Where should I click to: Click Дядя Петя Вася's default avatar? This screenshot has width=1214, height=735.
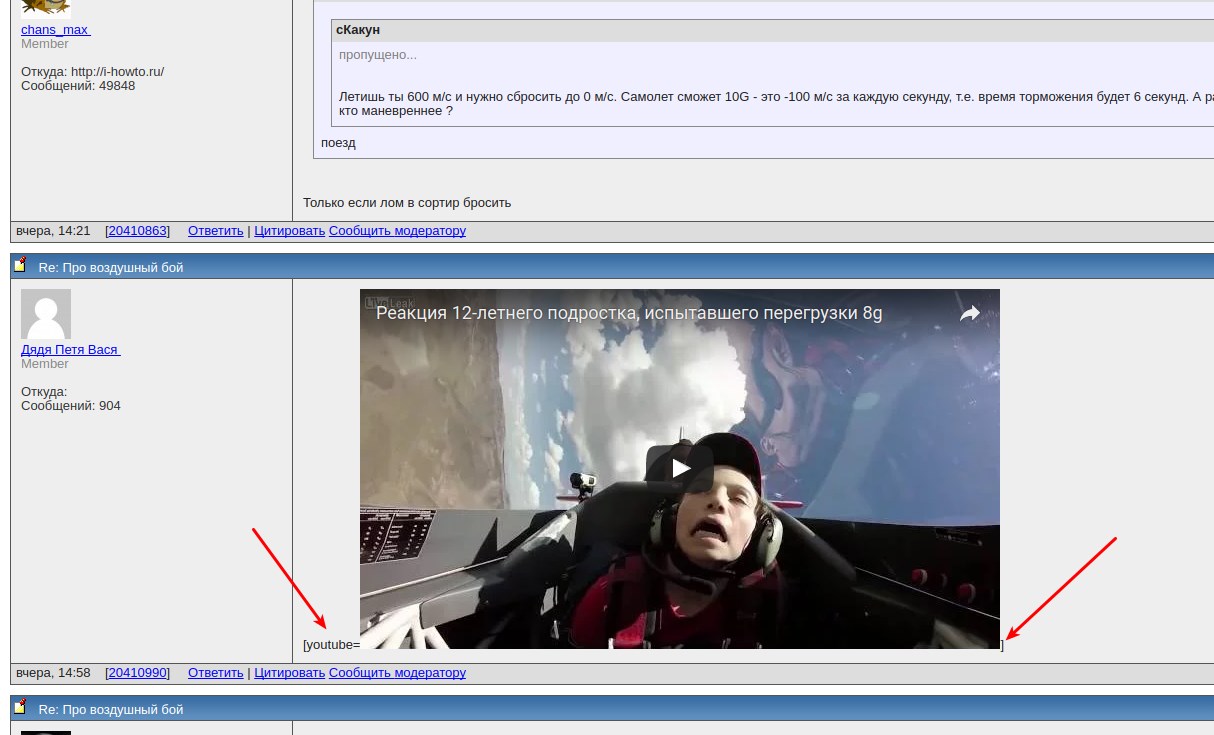coord(46,314)
